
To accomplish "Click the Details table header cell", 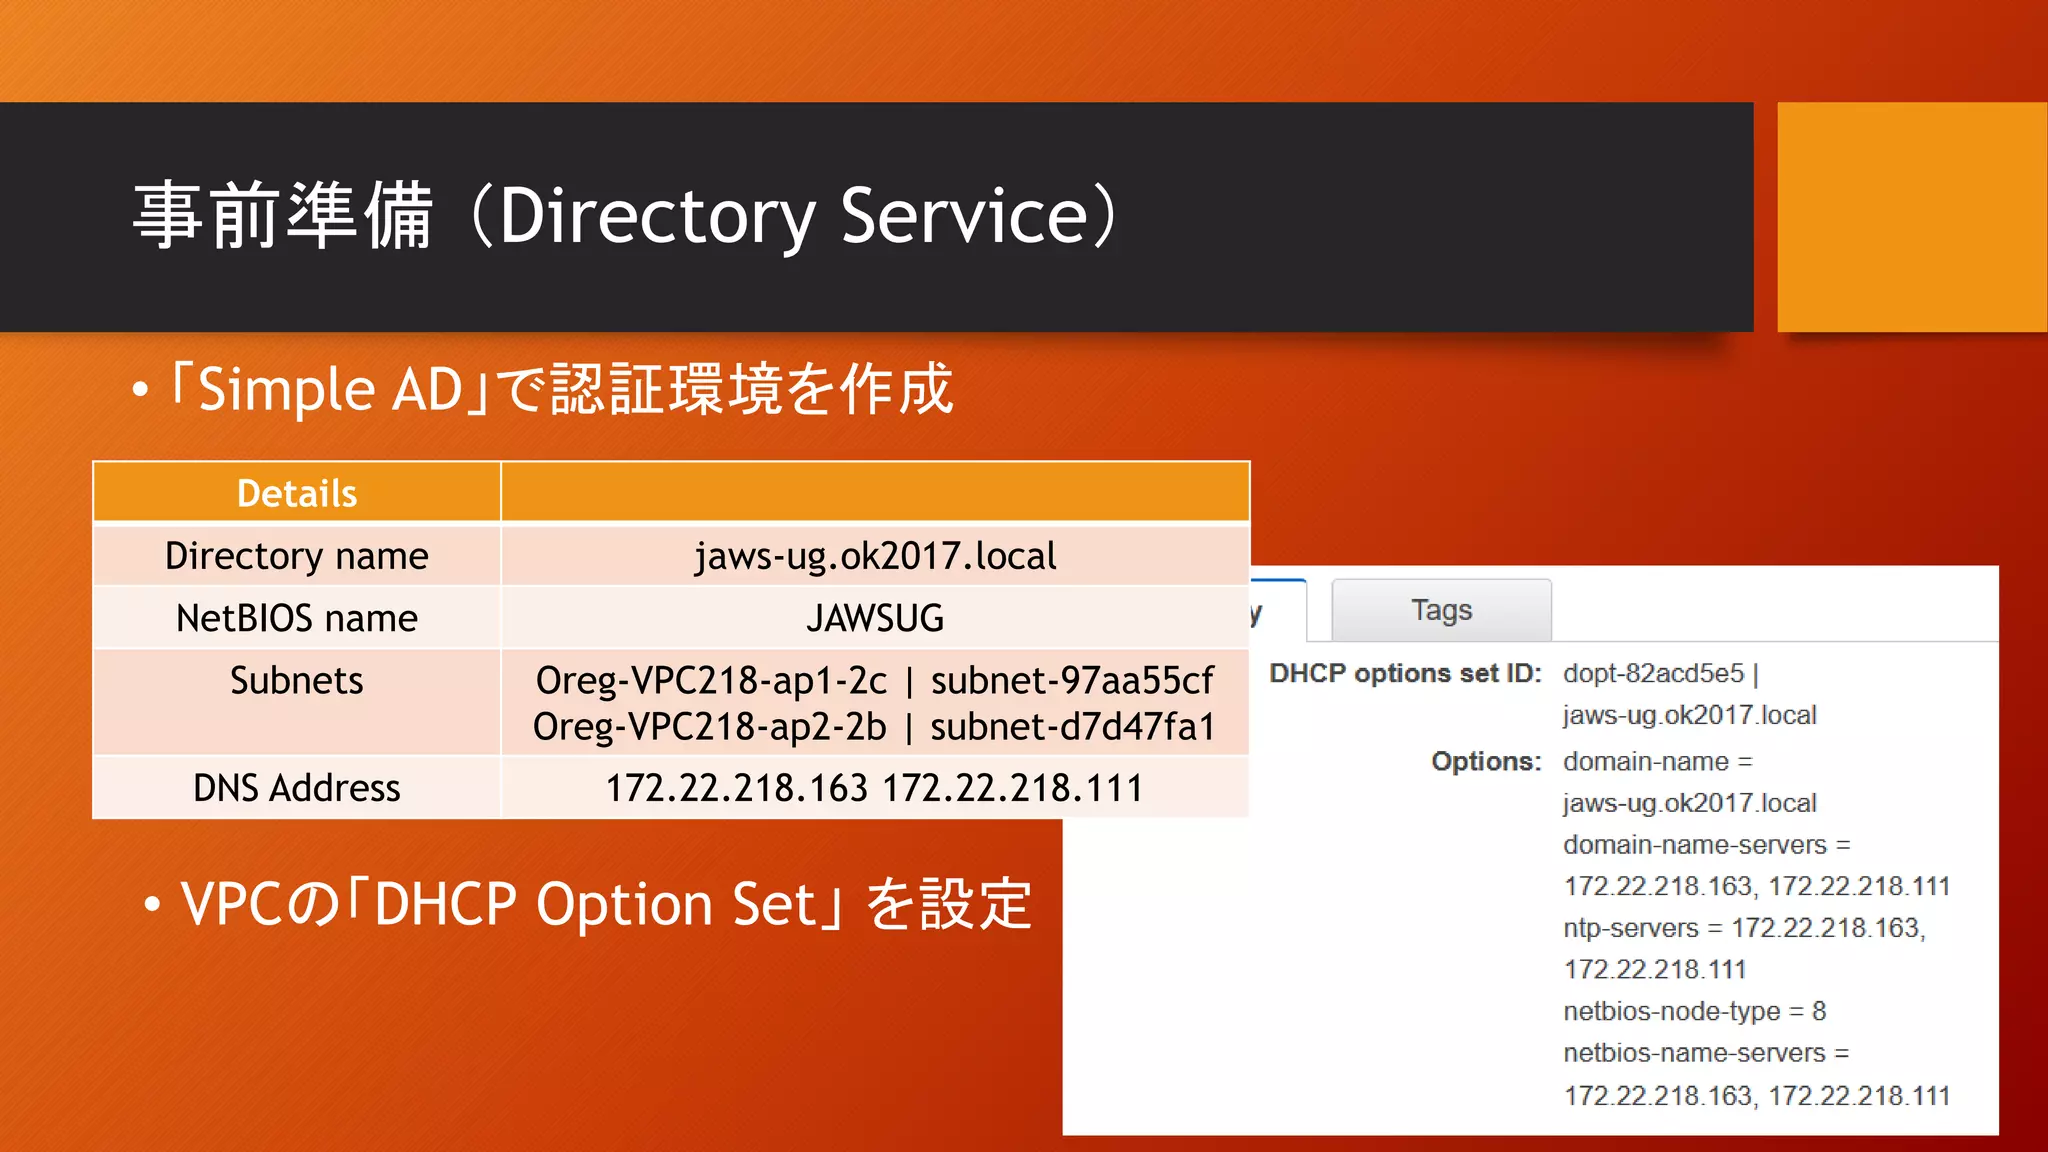I will click(297, 493).
